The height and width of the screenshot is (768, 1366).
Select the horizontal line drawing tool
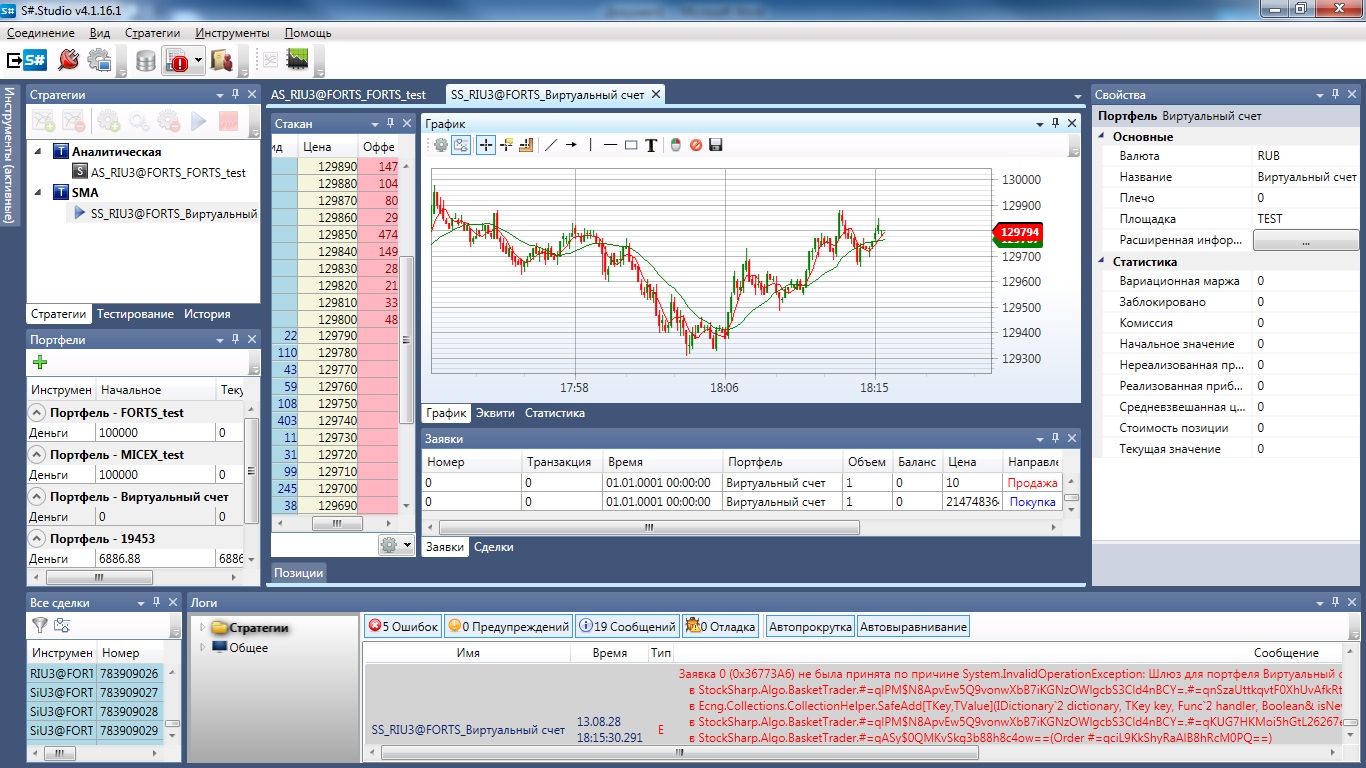611,145
